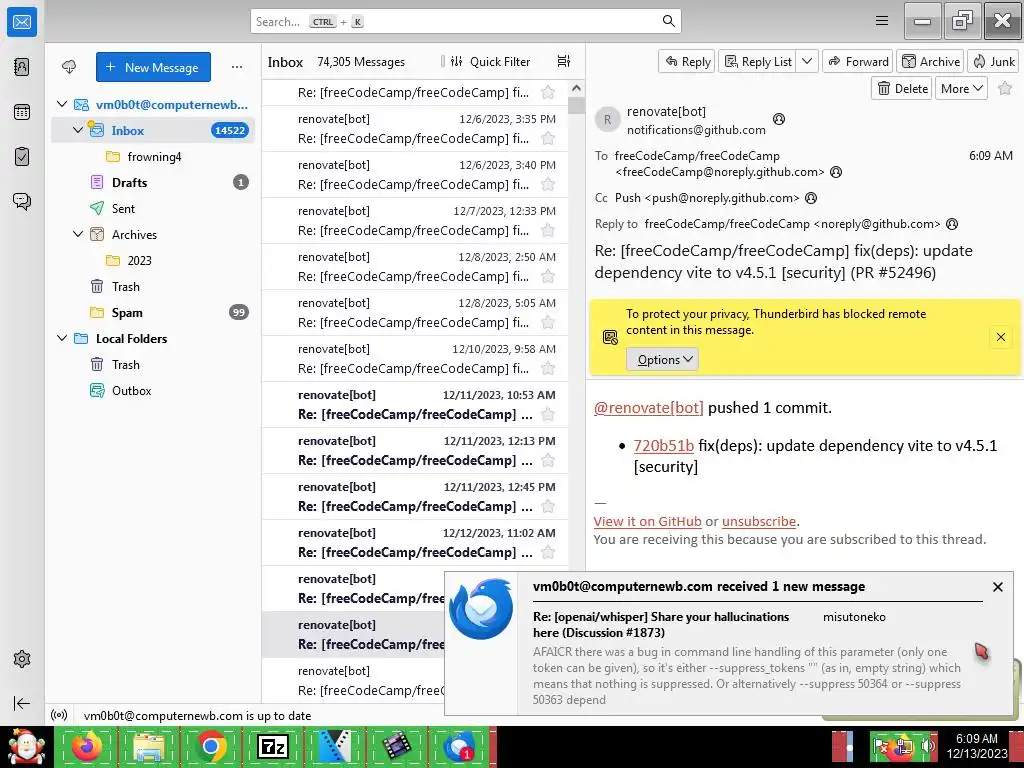Close the new message notification popup
The image size is (1024, 768).
coord(997,586)
